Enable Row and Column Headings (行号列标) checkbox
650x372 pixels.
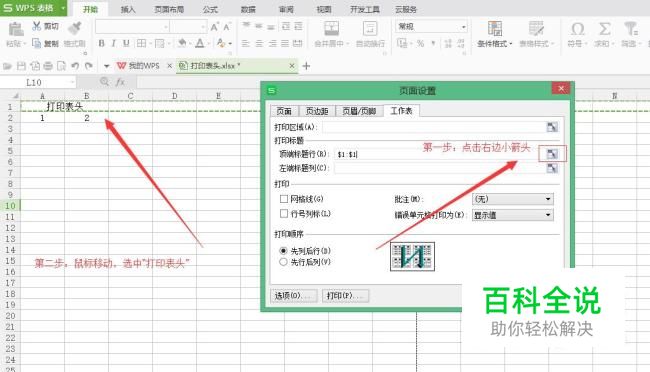(x=284, y=214)
